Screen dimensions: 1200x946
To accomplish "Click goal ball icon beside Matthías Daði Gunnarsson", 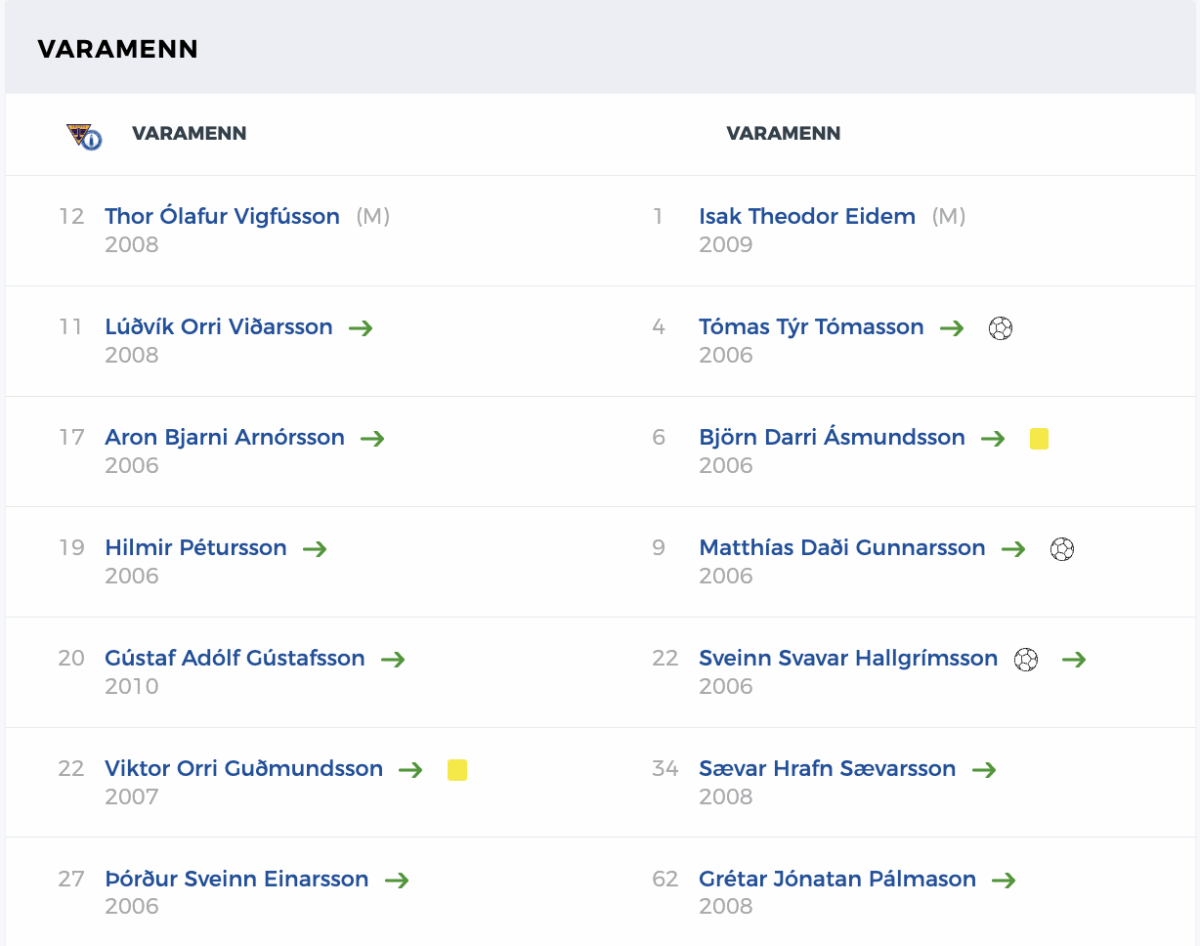I will click(1062, 549).
